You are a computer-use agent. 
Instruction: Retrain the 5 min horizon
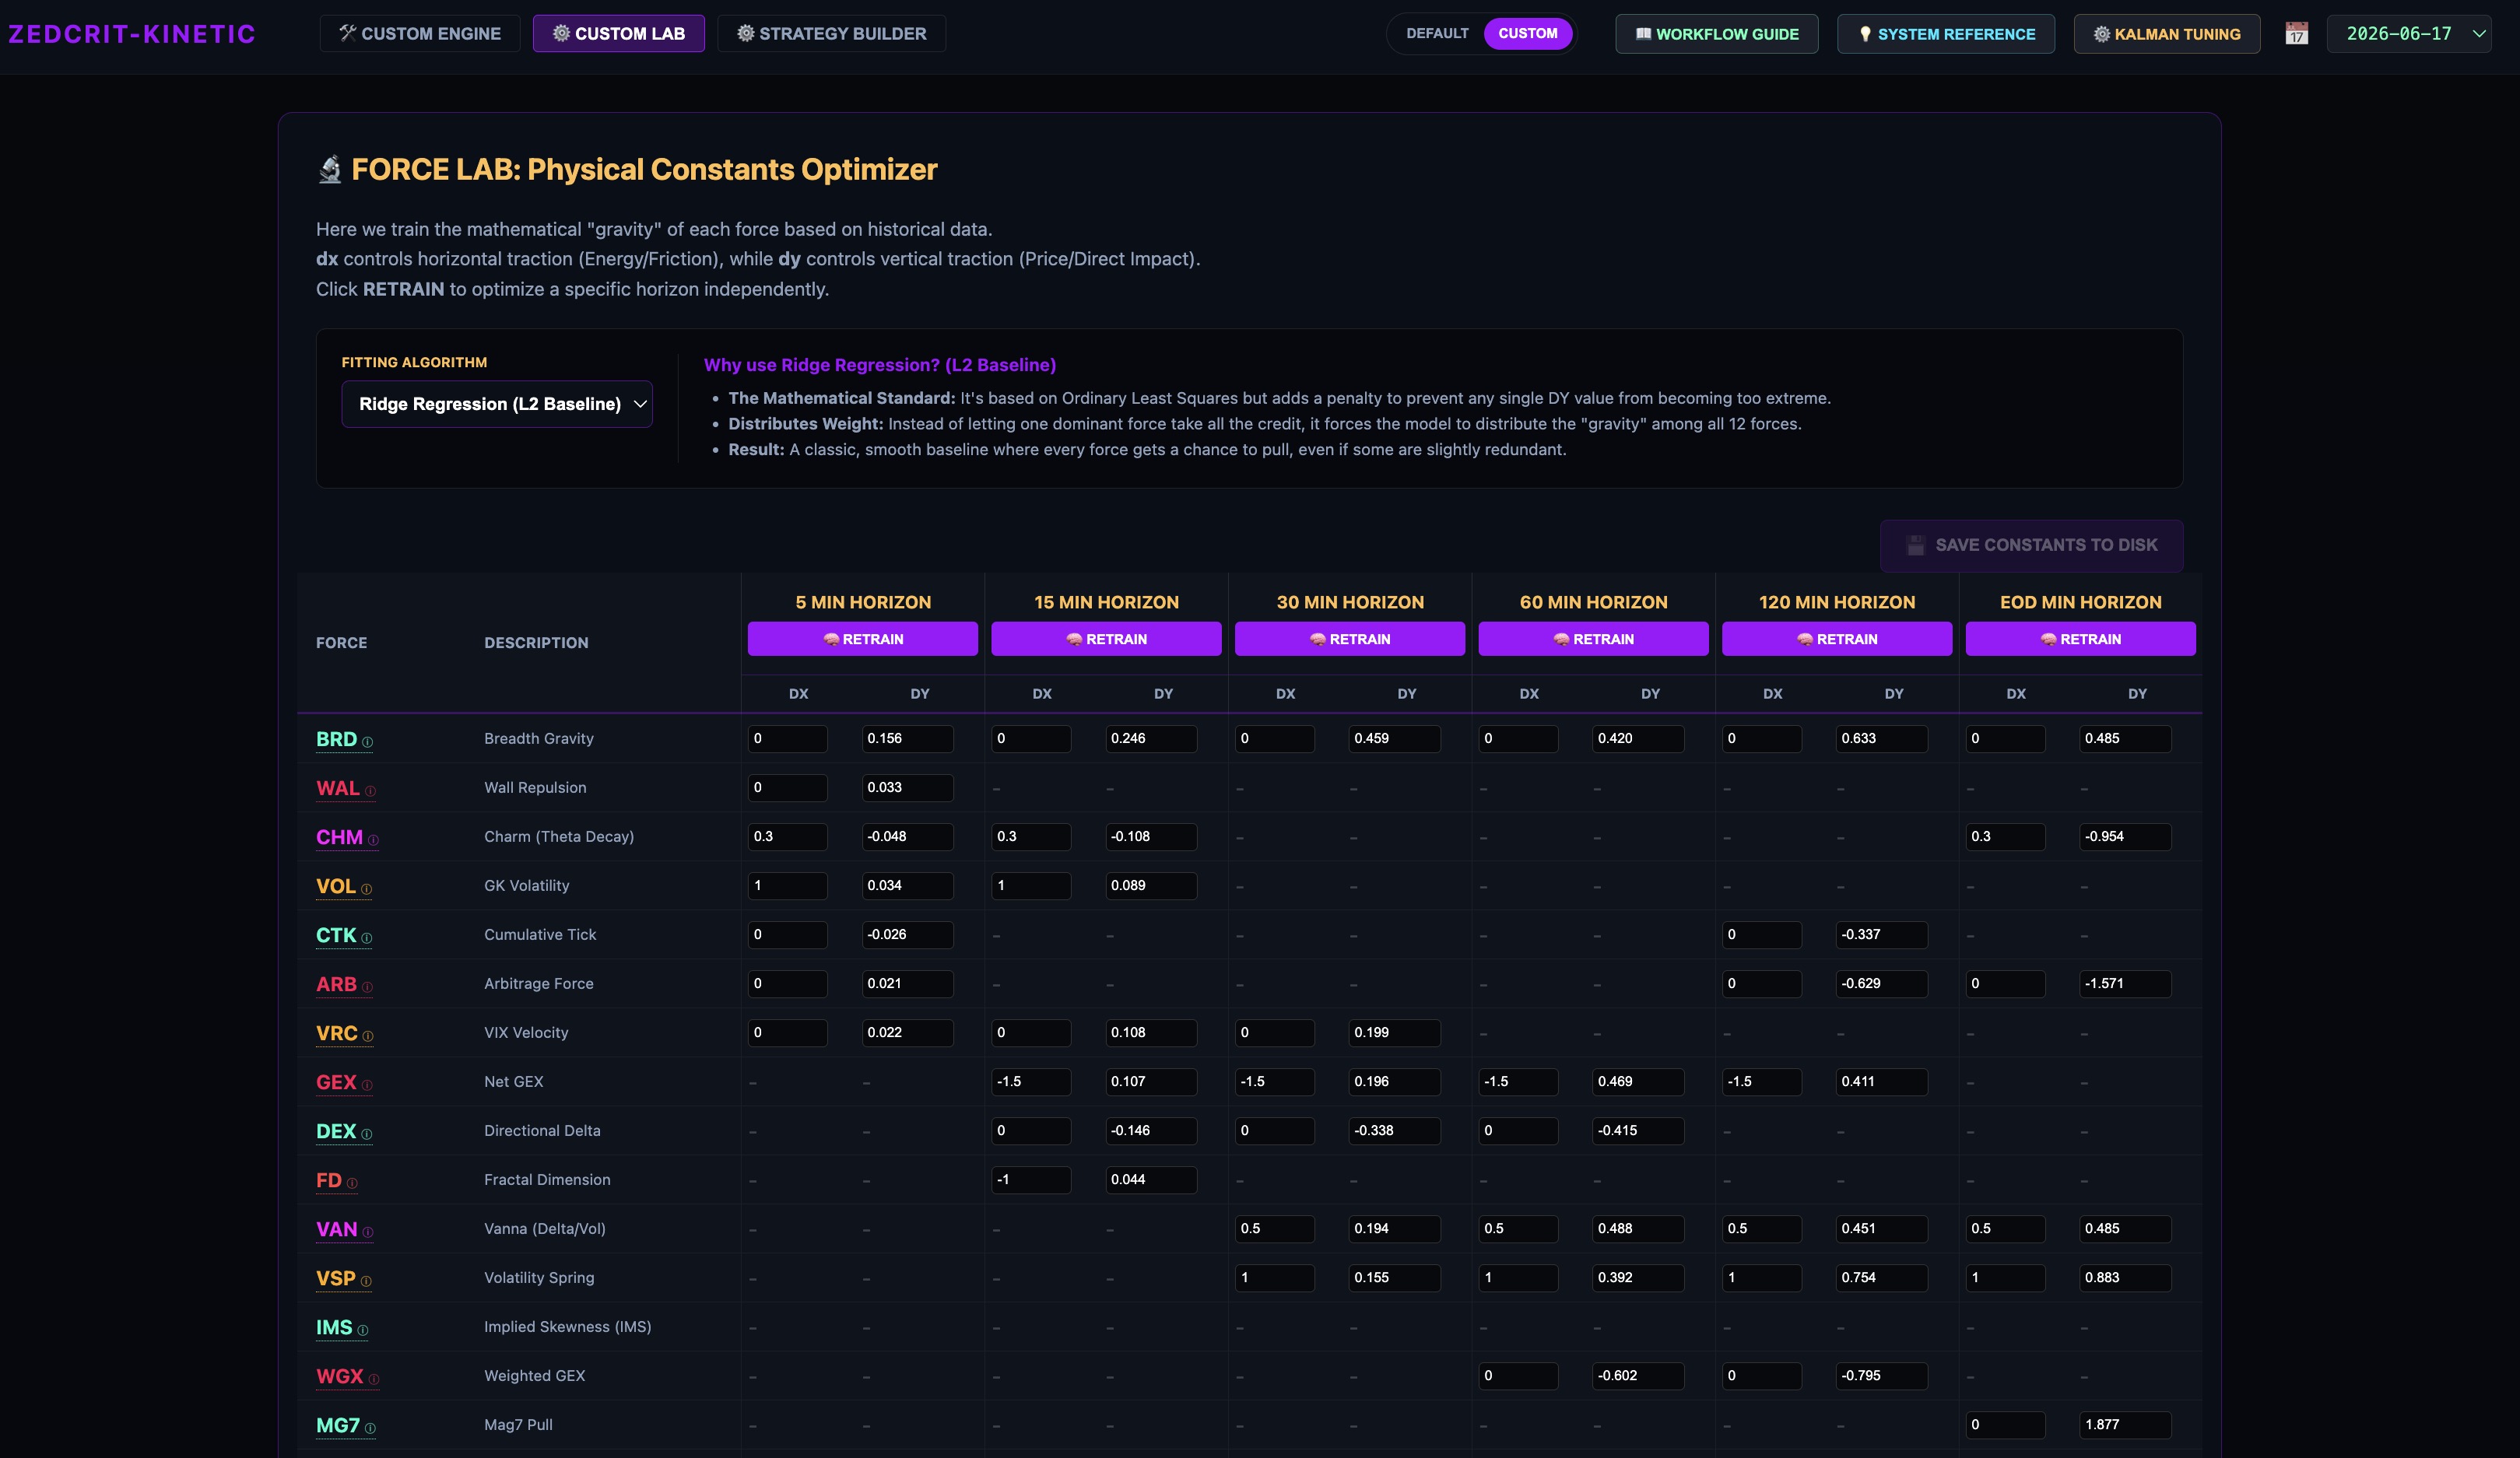click(x=862, y=639)
